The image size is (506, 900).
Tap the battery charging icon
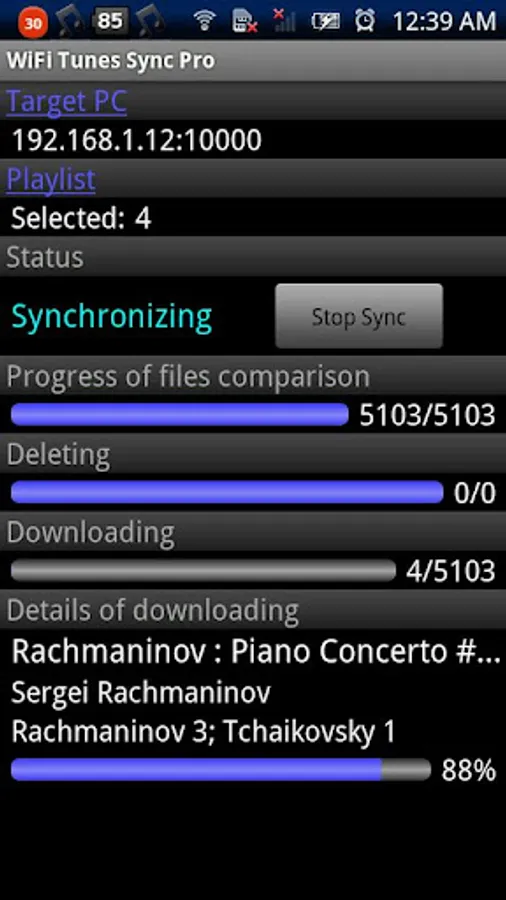point(325,21)
